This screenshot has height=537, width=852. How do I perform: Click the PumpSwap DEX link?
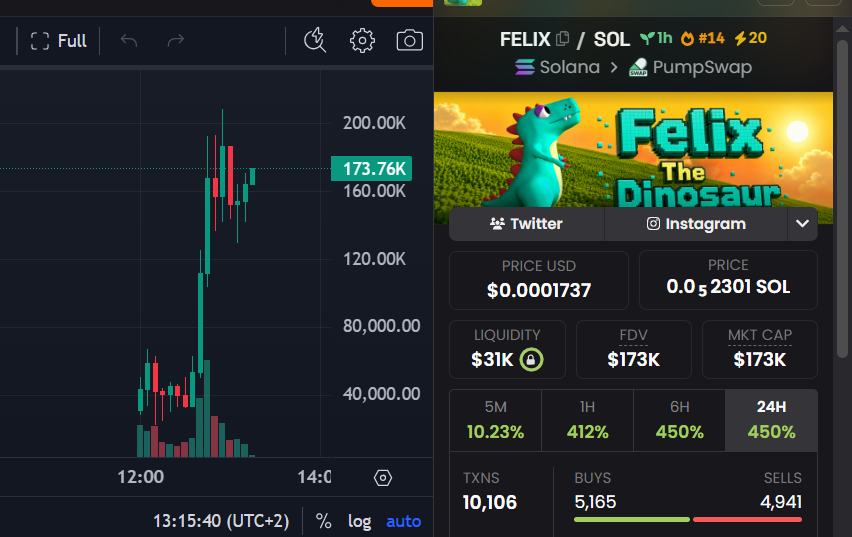point(690,67)
